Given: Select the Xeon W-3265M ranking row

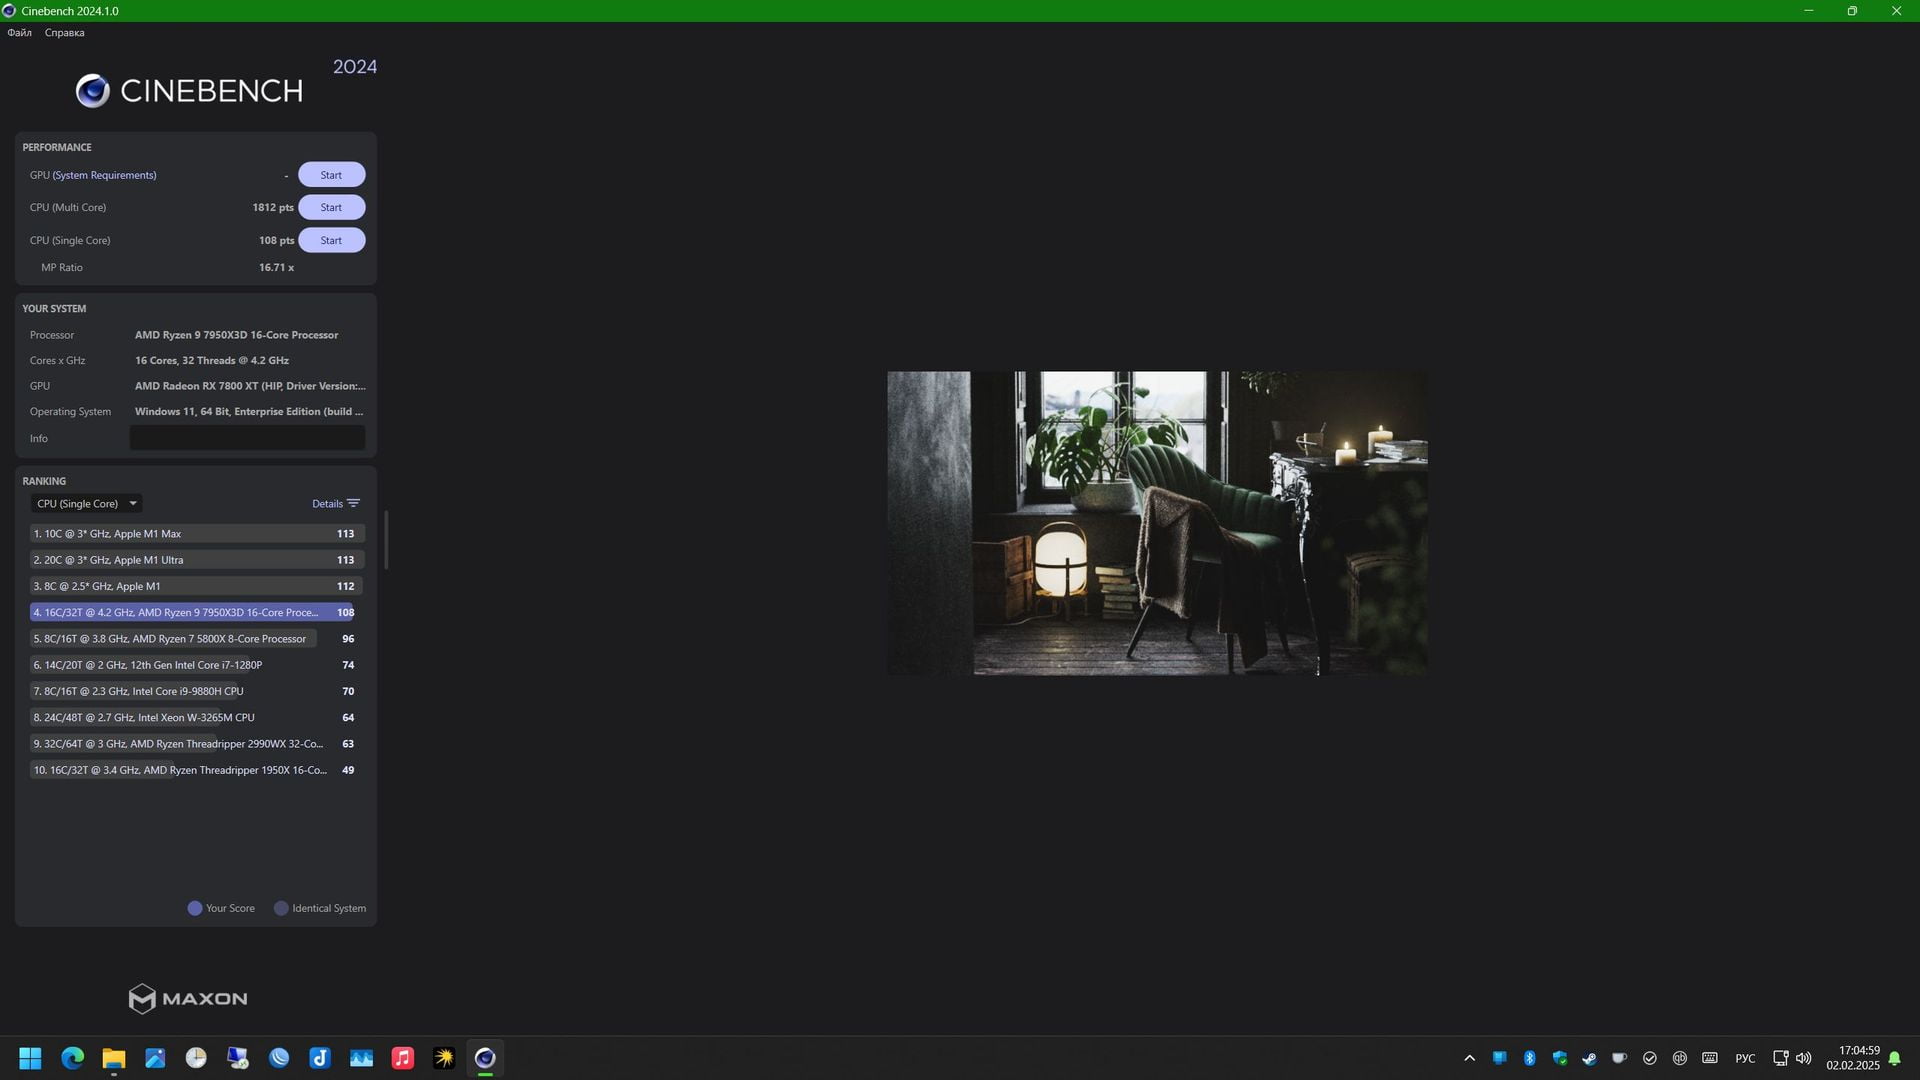Looking at the screenshot, I should pos(196,717).
